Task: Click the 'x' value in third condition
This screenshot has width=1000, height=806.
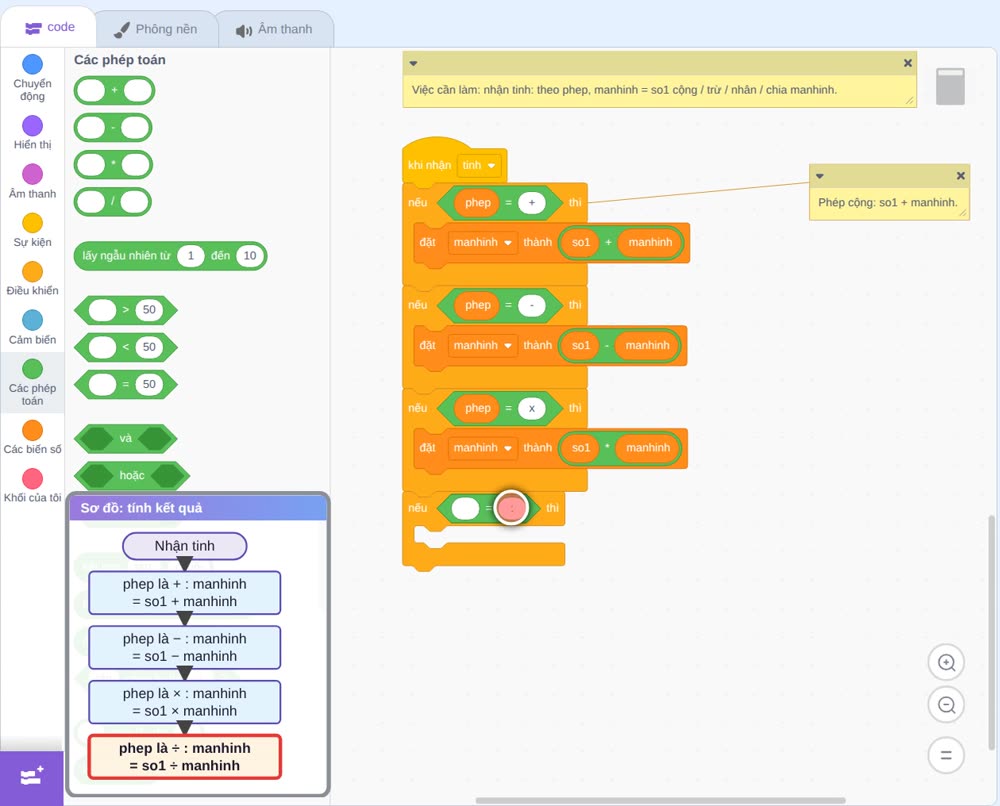Action: 532,409
